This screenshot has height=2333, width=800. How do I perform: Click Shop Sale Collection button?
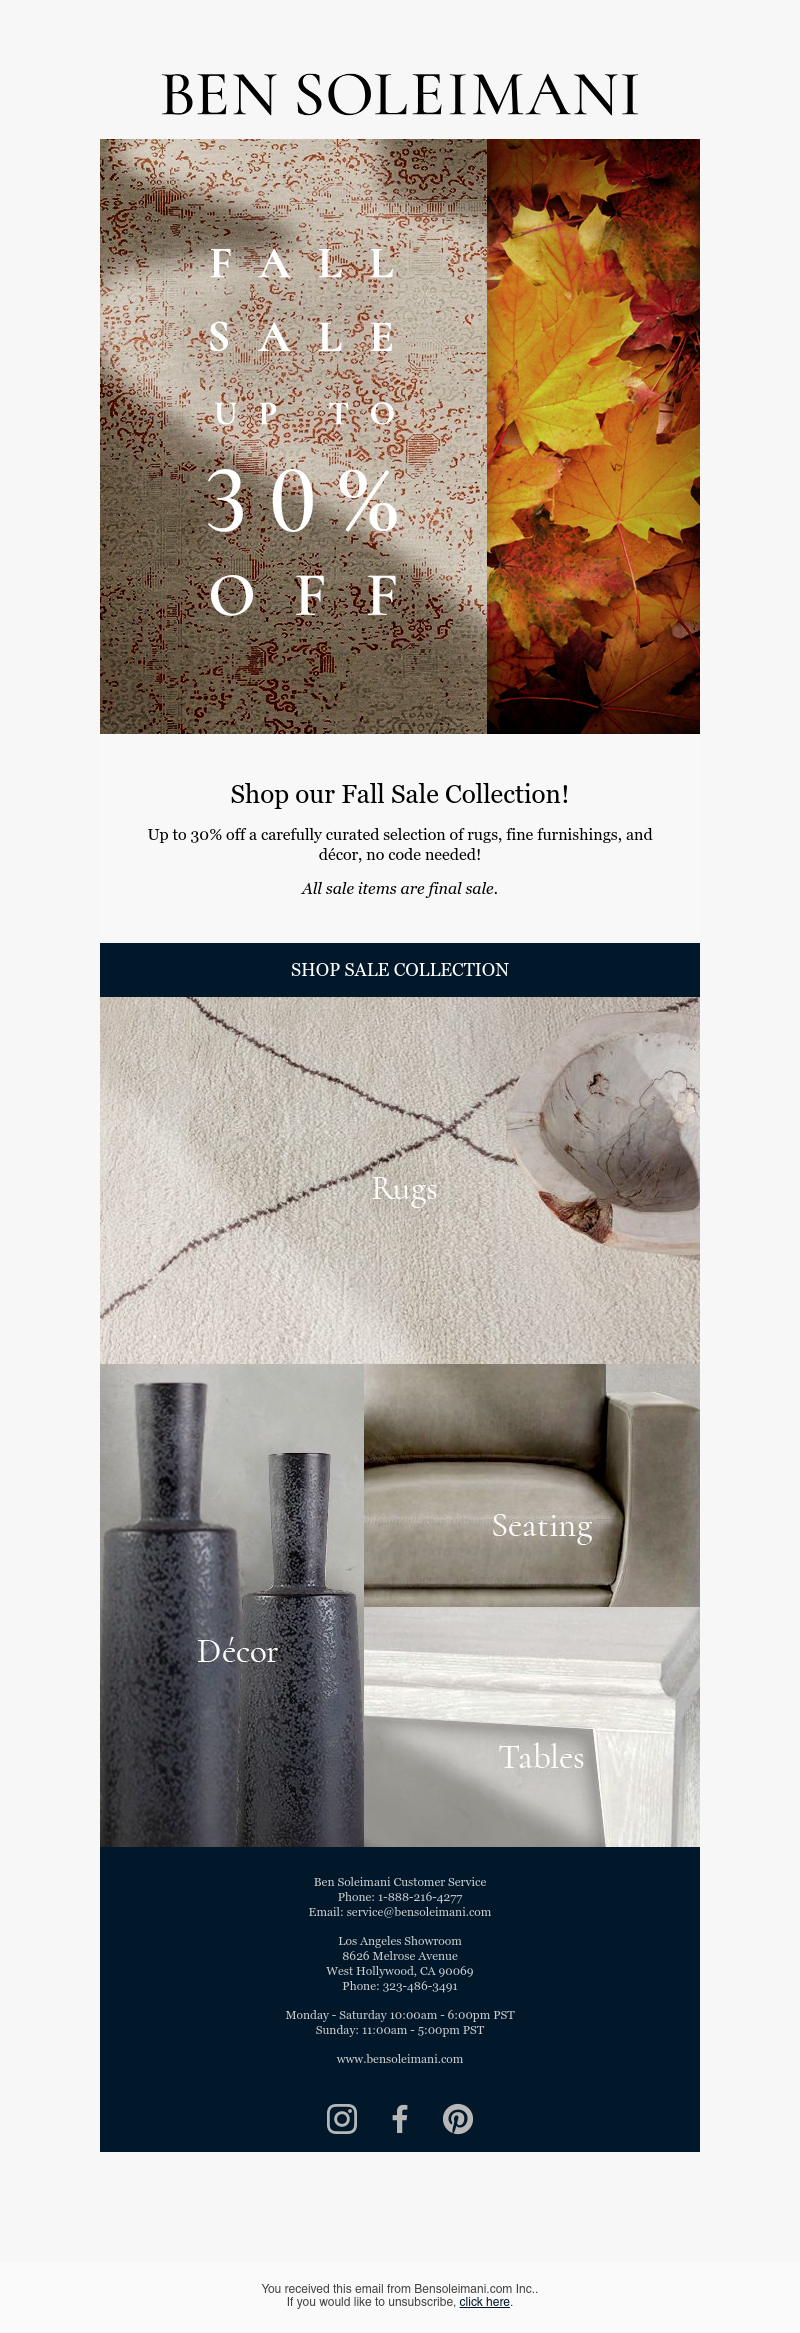[400, 970]
